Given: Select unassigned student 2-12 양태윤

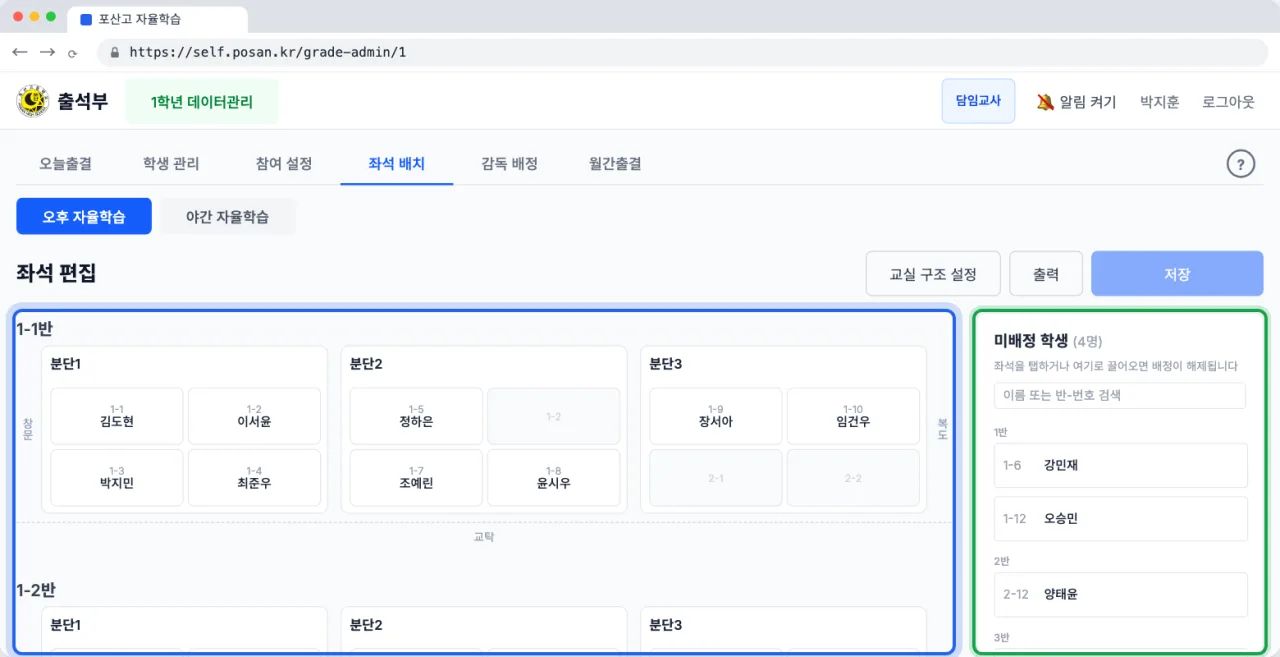Looking at the screenshot, I should click(1121, 594).
